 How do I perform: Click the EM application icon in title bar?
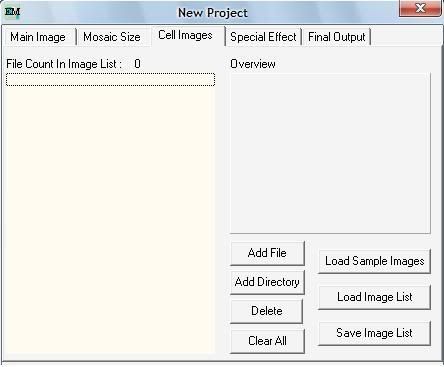coord(12,12)
